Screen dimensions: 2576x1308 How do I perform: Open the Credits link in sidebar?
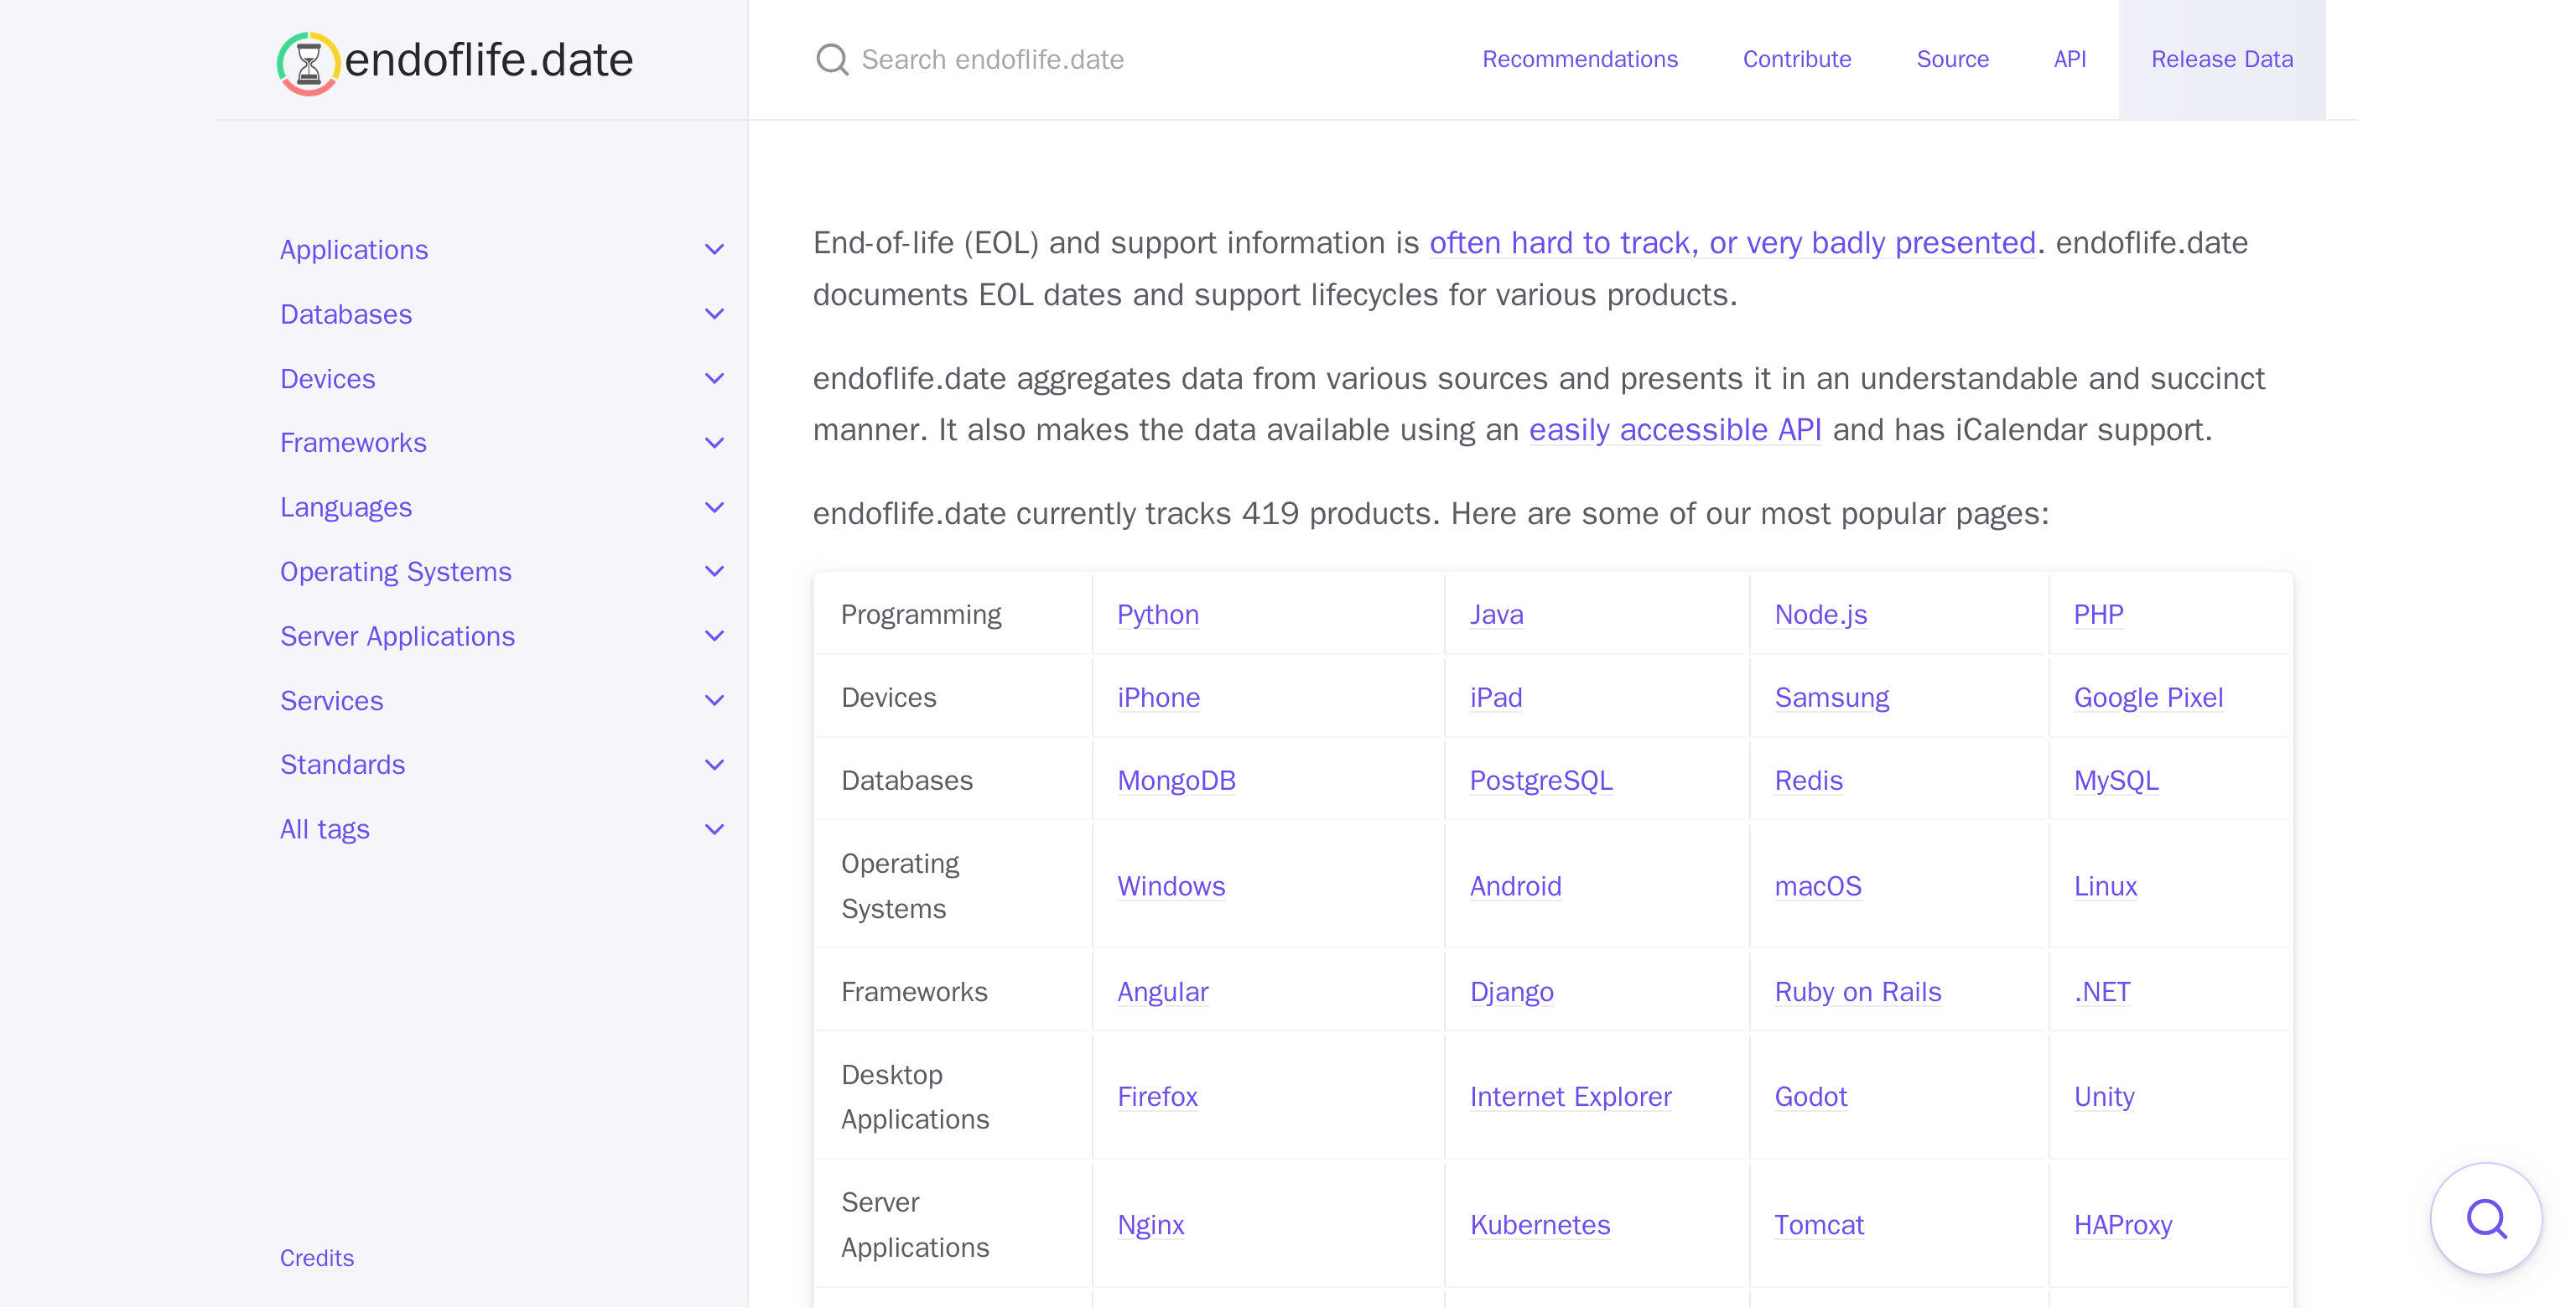point(316,1258)
